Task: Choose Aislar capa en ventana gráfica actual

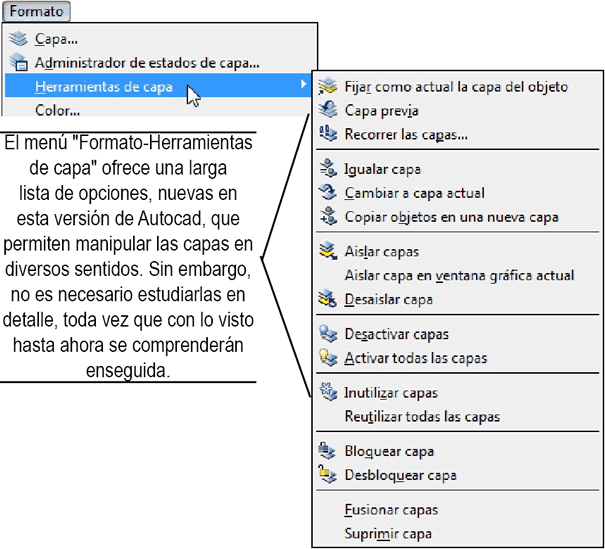Action: click(x=459, y=276)
